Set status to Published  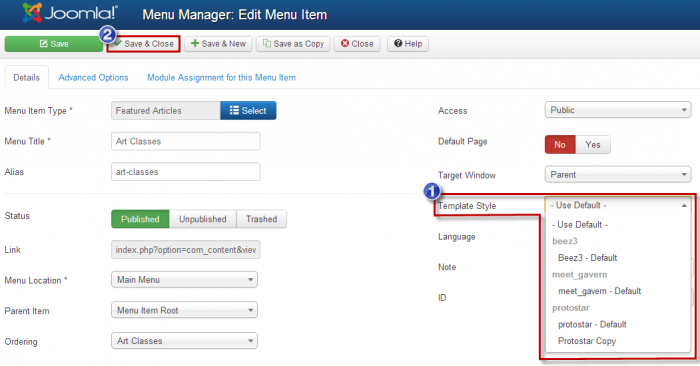pos(140,219)
